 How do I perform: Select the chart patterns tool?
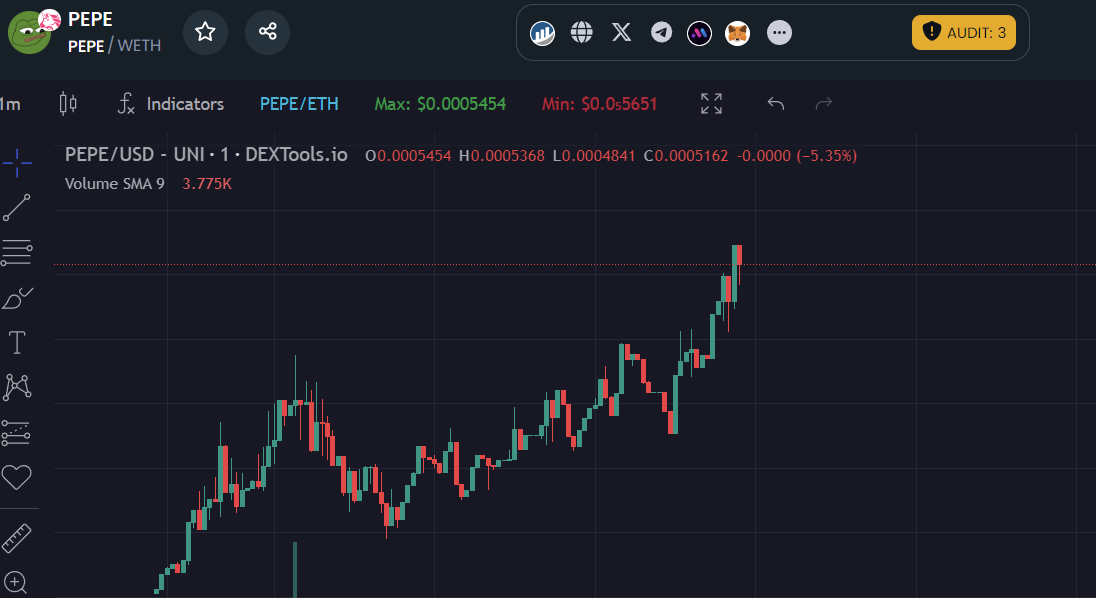point(17,387)
